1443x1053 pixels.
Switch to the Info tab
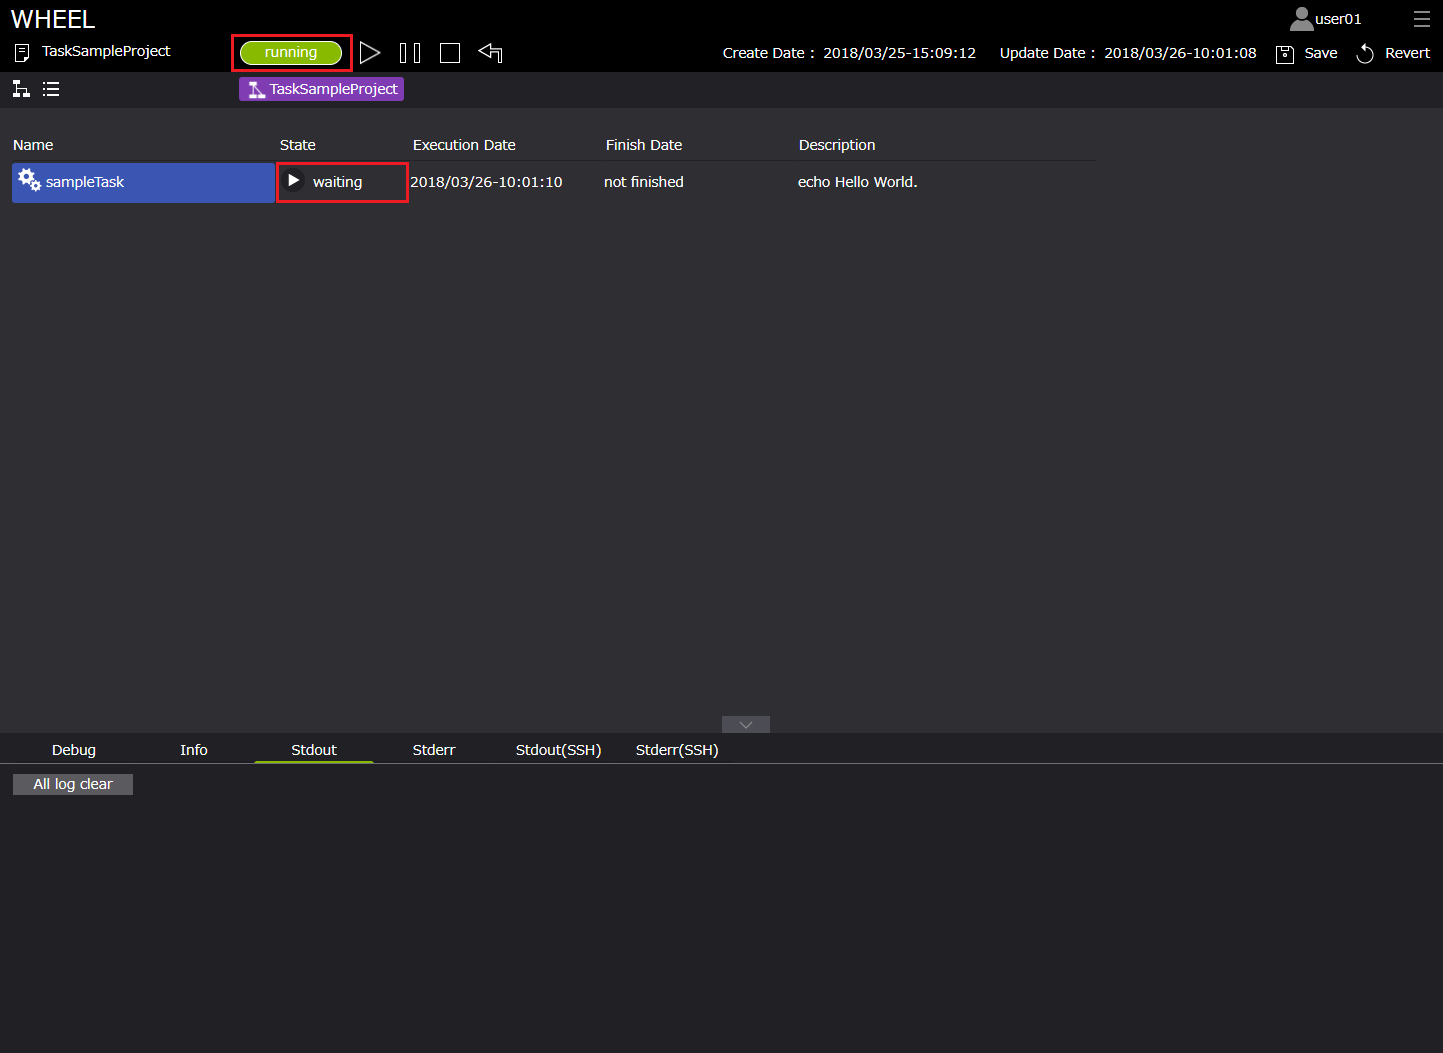point(194,750)
